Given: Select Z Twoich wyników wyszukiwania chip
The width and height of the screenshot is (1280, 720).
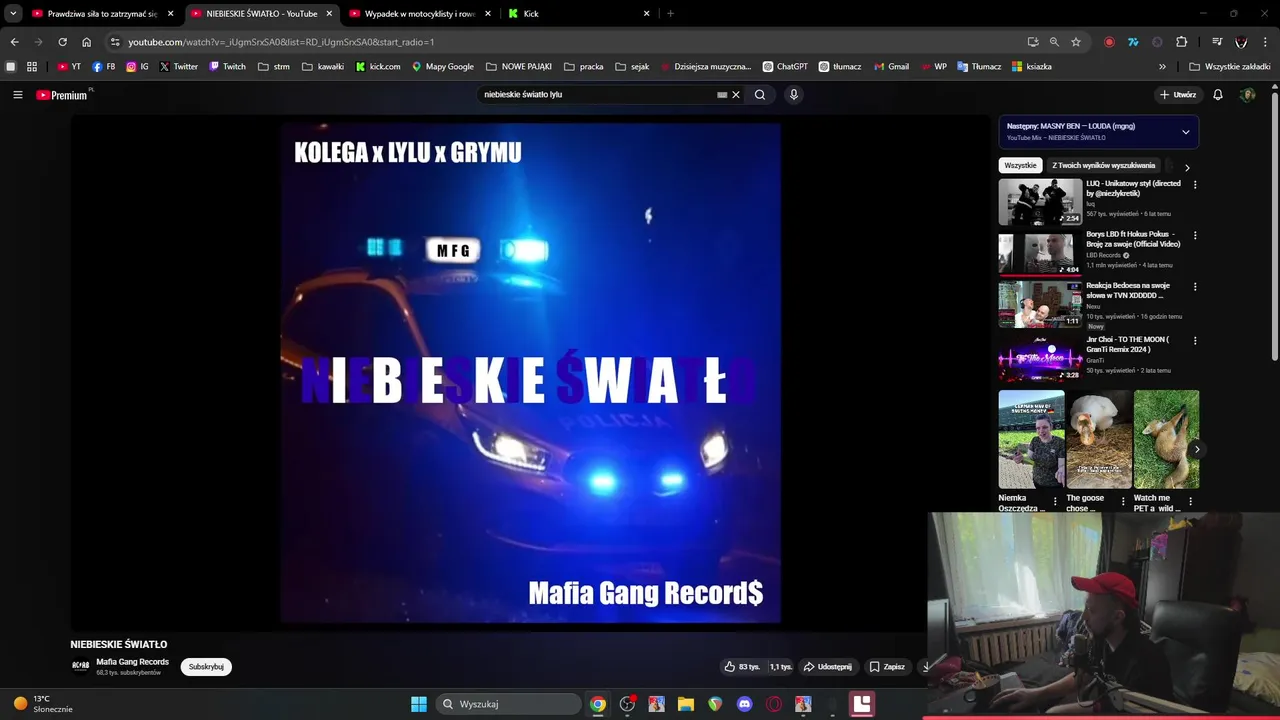Looking at the screenshot, I should pyautogui.click(x=1104, y=166).
